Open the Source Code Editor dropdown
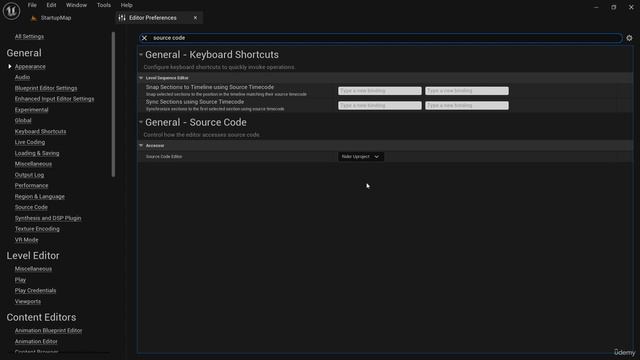The image size is (640, 360). [361, 157]
